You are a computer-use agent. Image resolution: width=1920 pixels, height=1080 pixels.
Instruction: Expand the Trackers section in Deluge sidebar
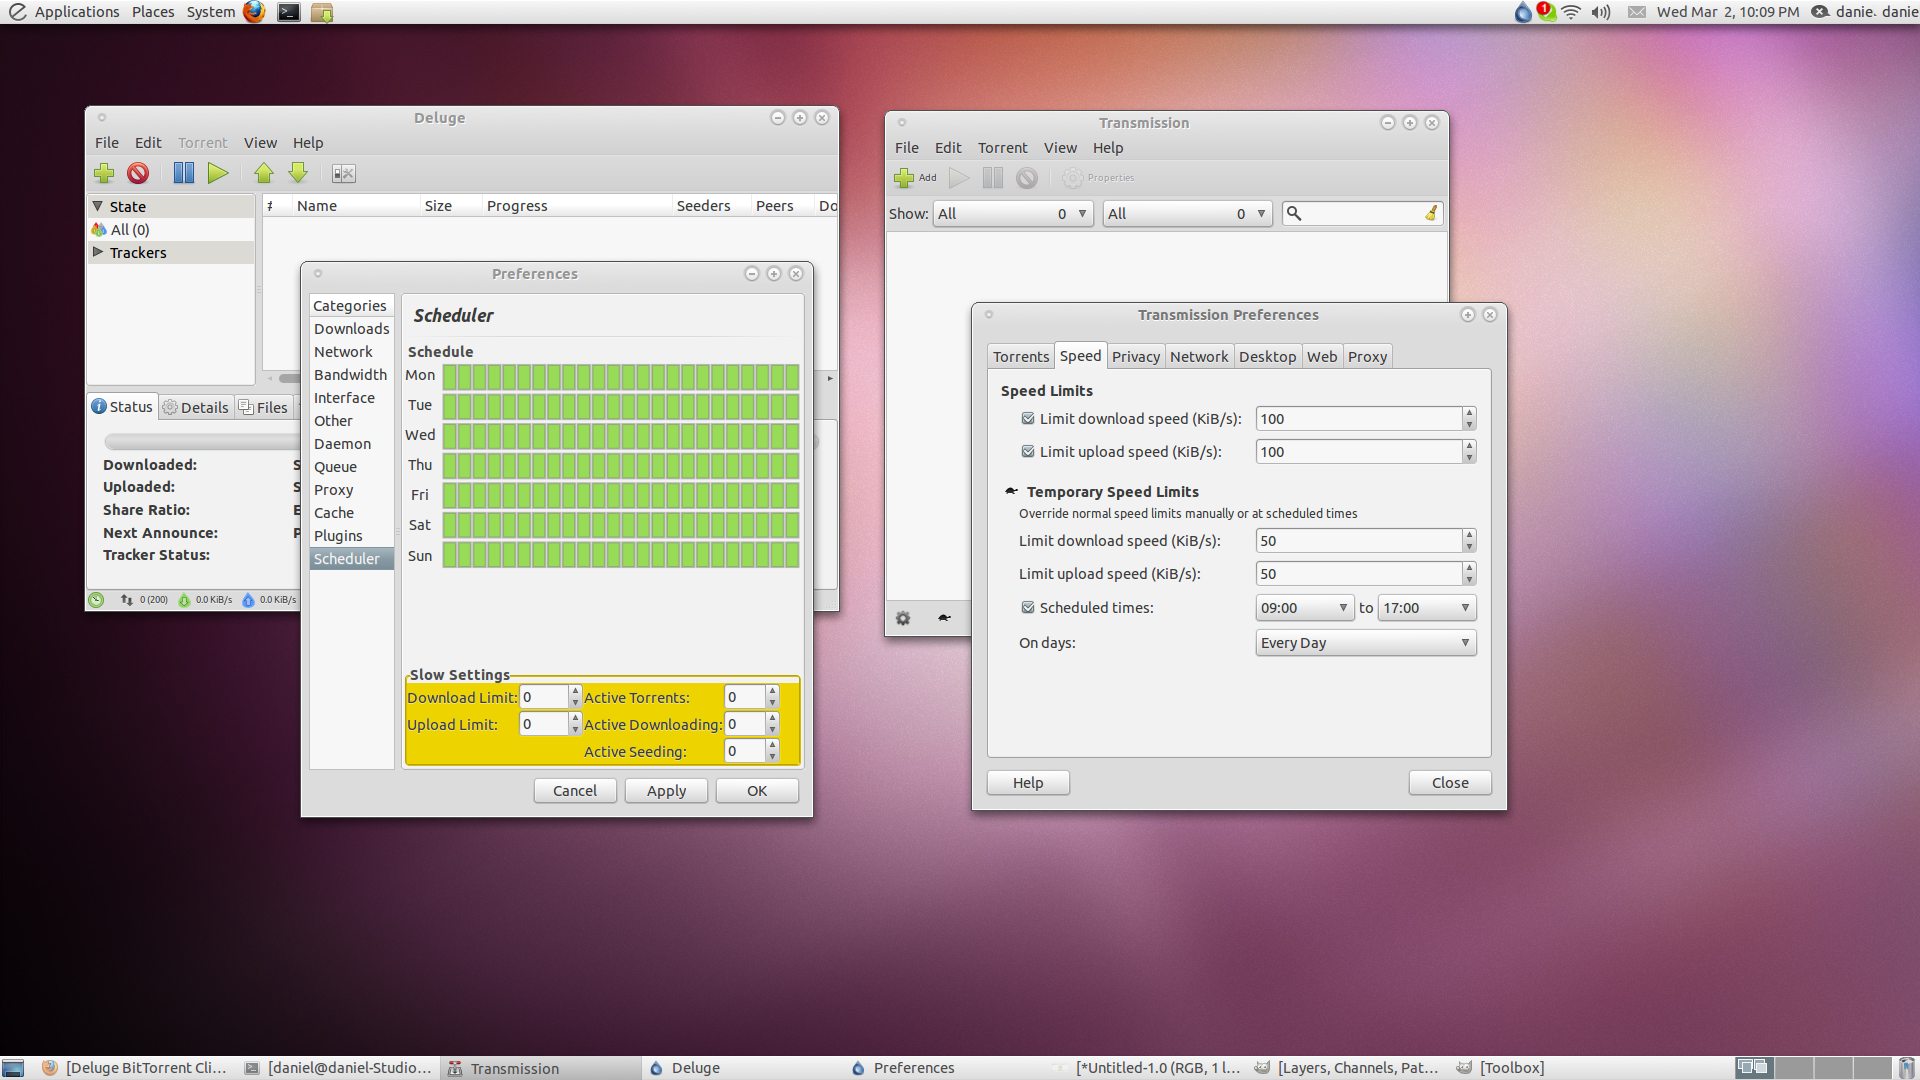pyautogui.click(x=98, y=252)
